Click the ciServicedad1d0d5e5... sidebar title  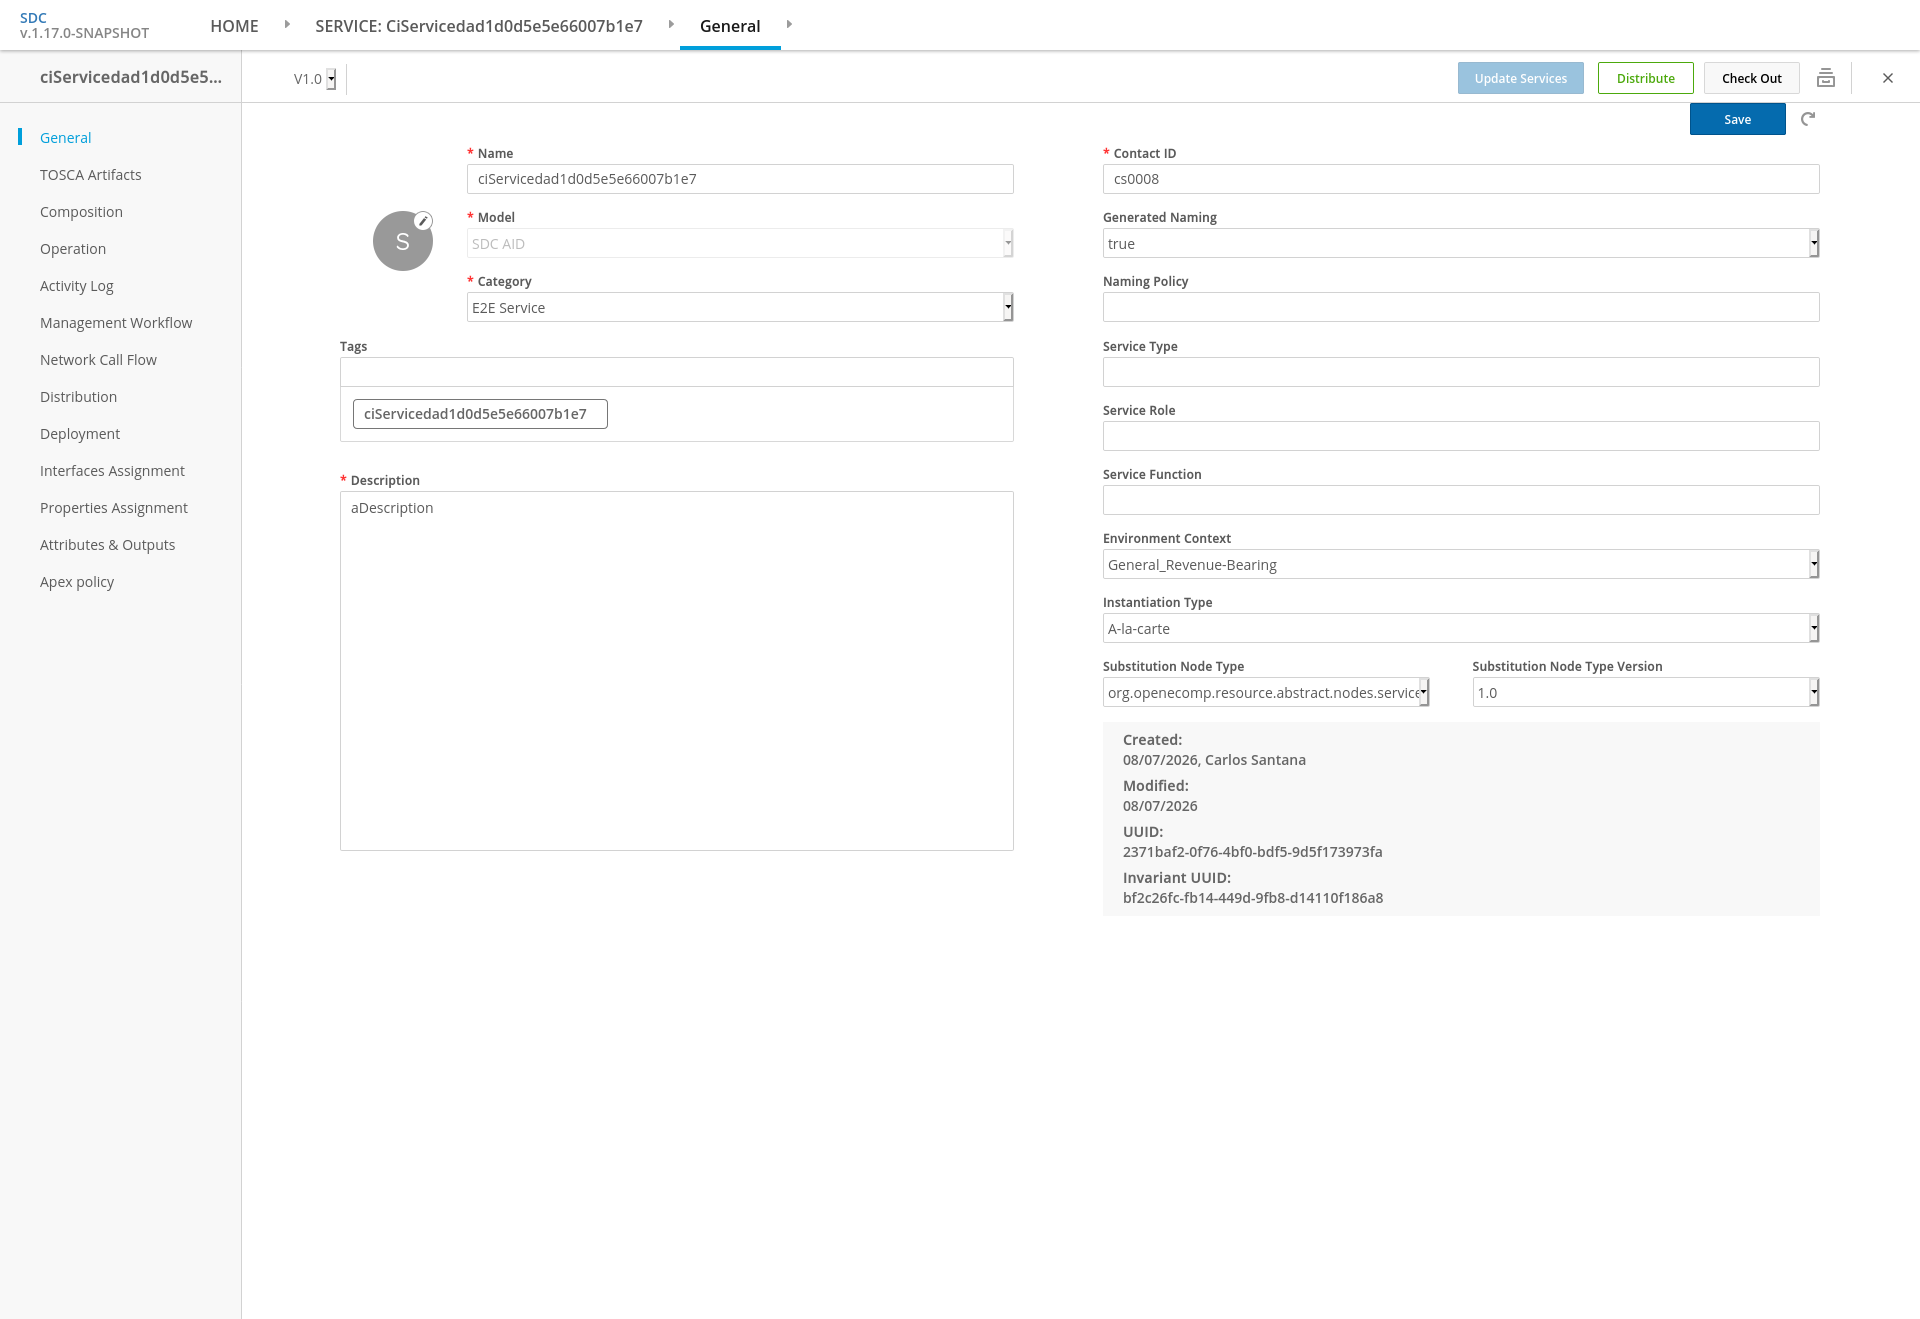(x=131, y=77)
